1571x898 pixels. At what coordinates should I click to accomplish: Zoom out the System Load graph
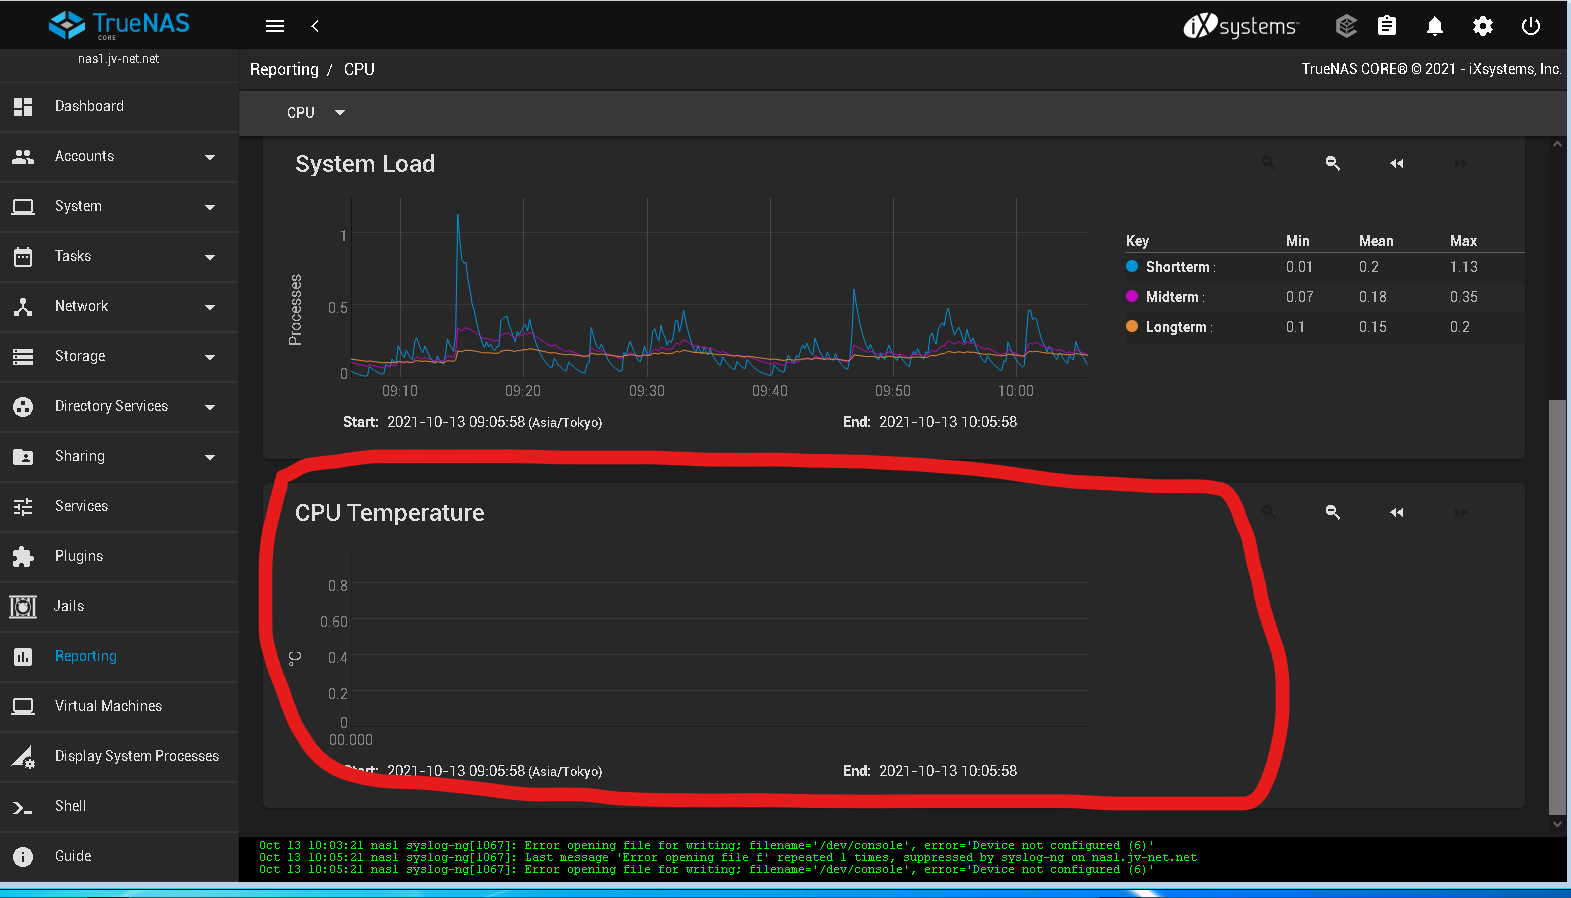click(x=1332, y=163)
